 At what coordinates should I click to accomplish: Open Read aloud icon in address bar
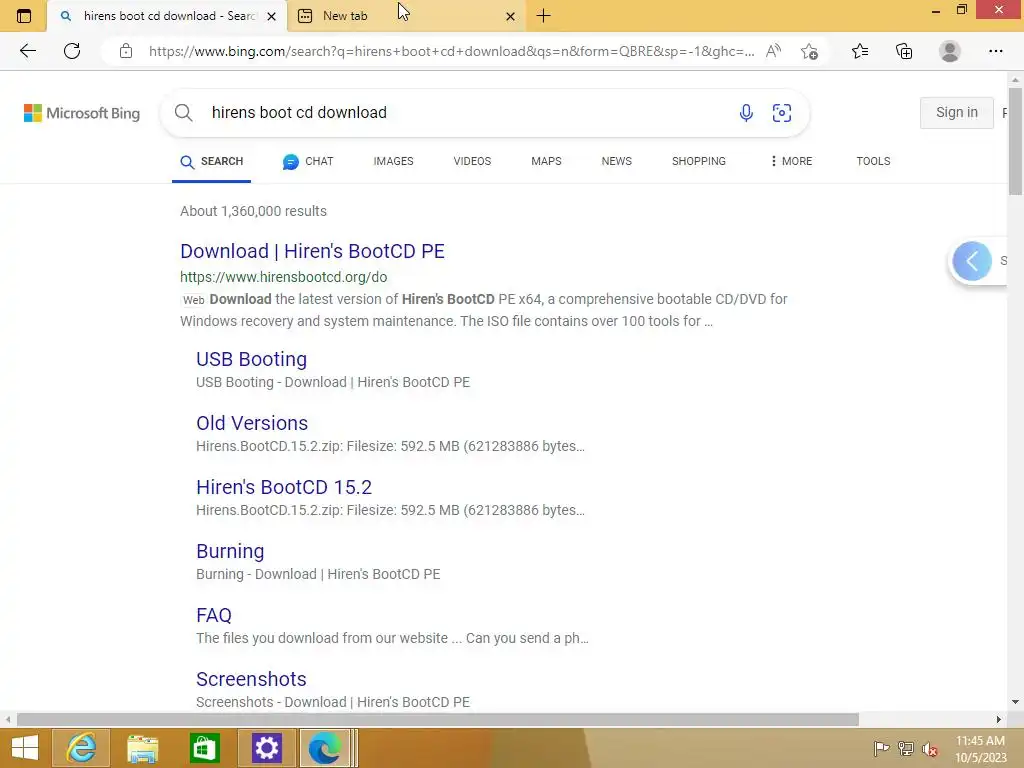coord(773,51)
